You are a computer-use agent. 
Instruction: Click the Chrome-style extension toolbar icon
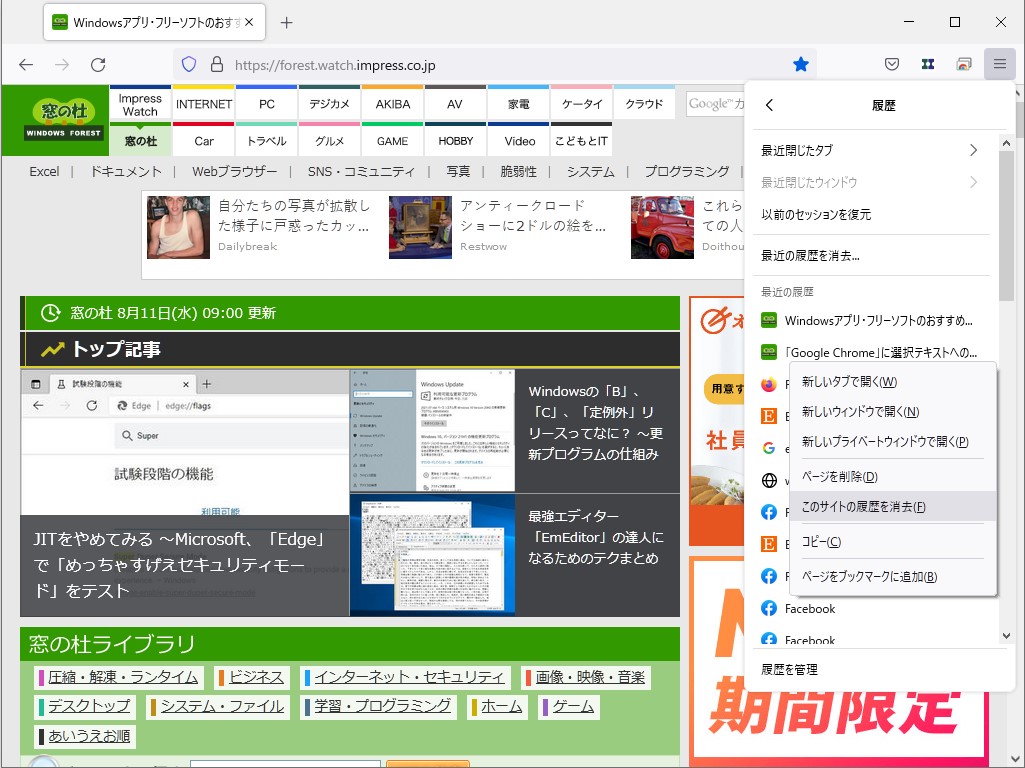963,64
